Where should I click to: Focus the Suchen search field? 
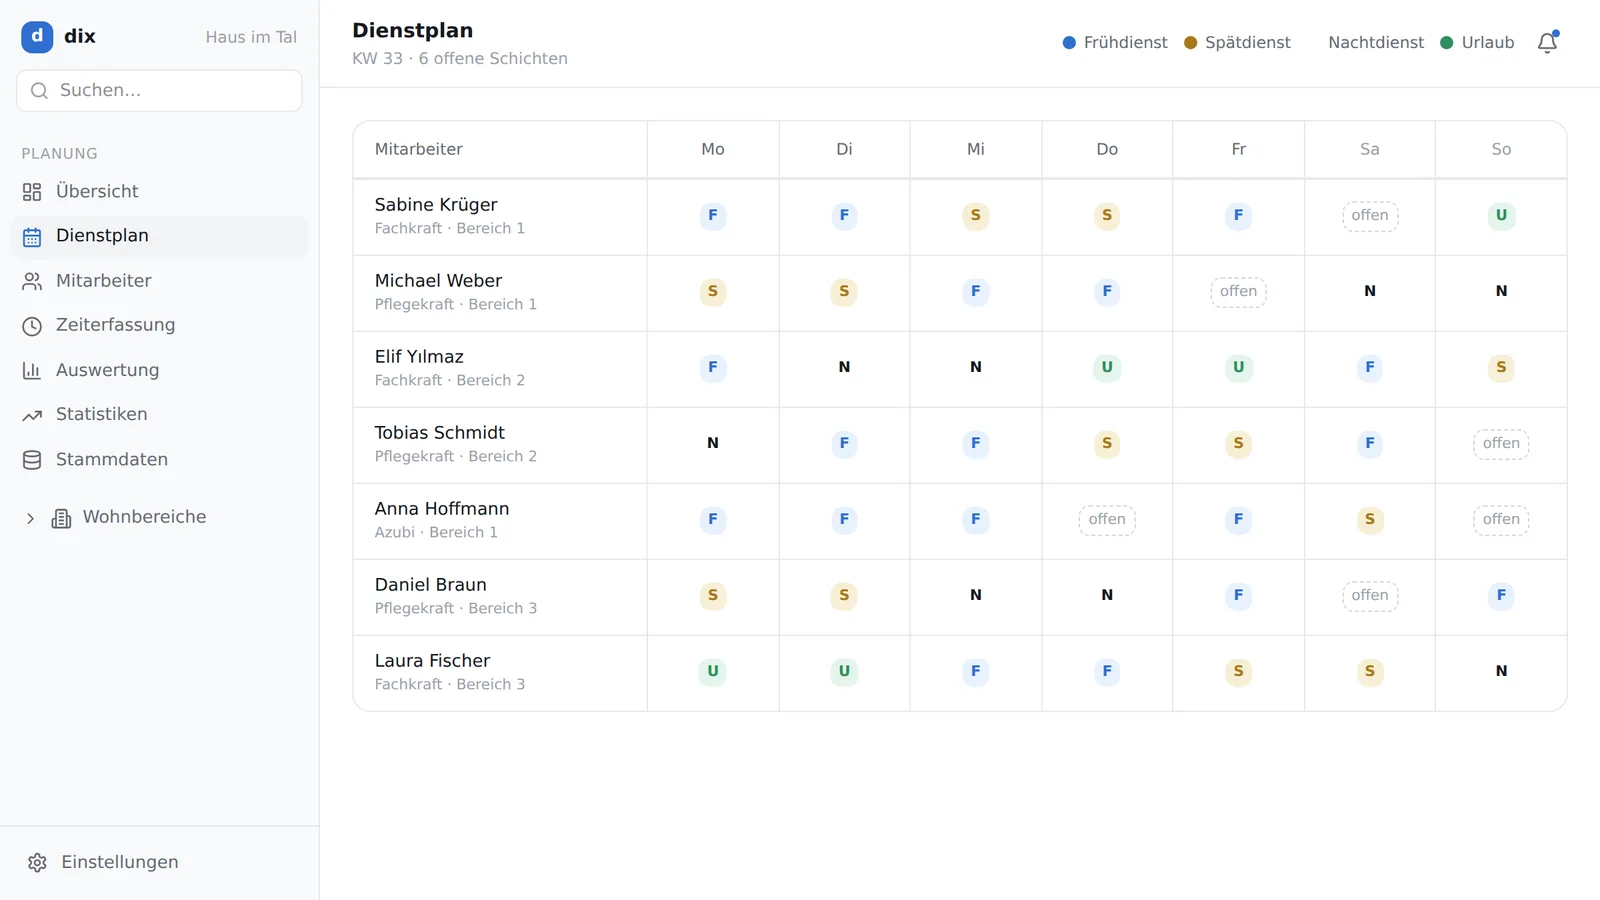tap(160, 91)
